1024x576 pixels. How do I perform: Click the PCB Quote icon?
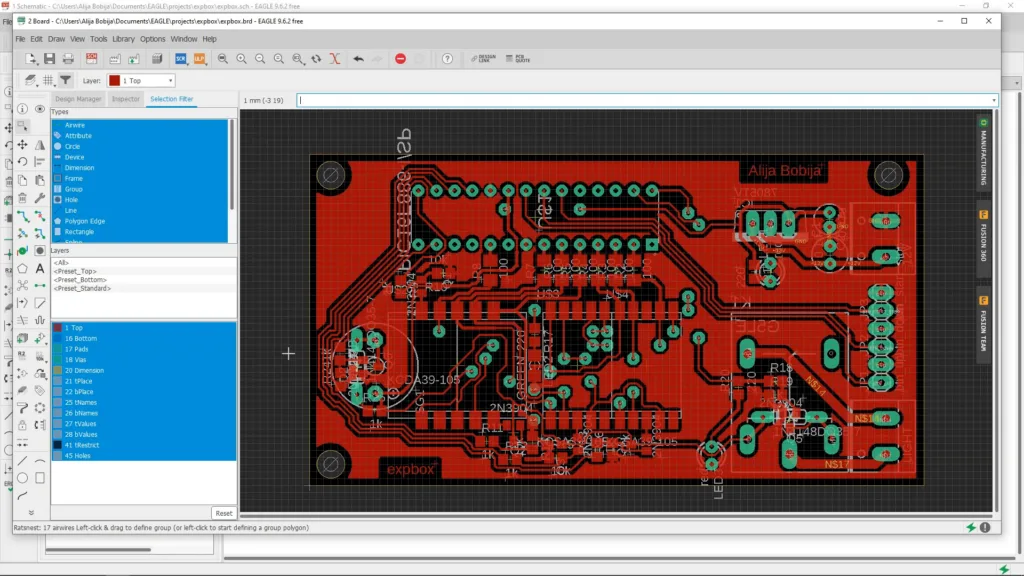point(519,59)
